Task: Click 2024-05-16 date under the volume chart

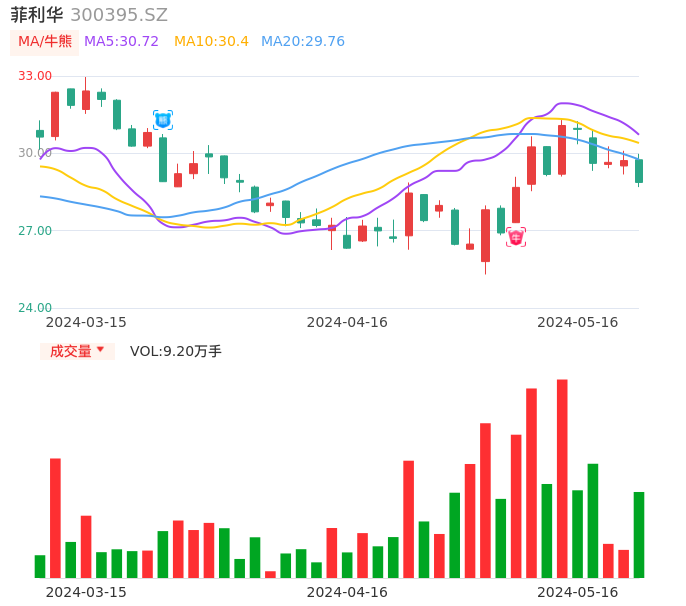Action: pos(578,591)
